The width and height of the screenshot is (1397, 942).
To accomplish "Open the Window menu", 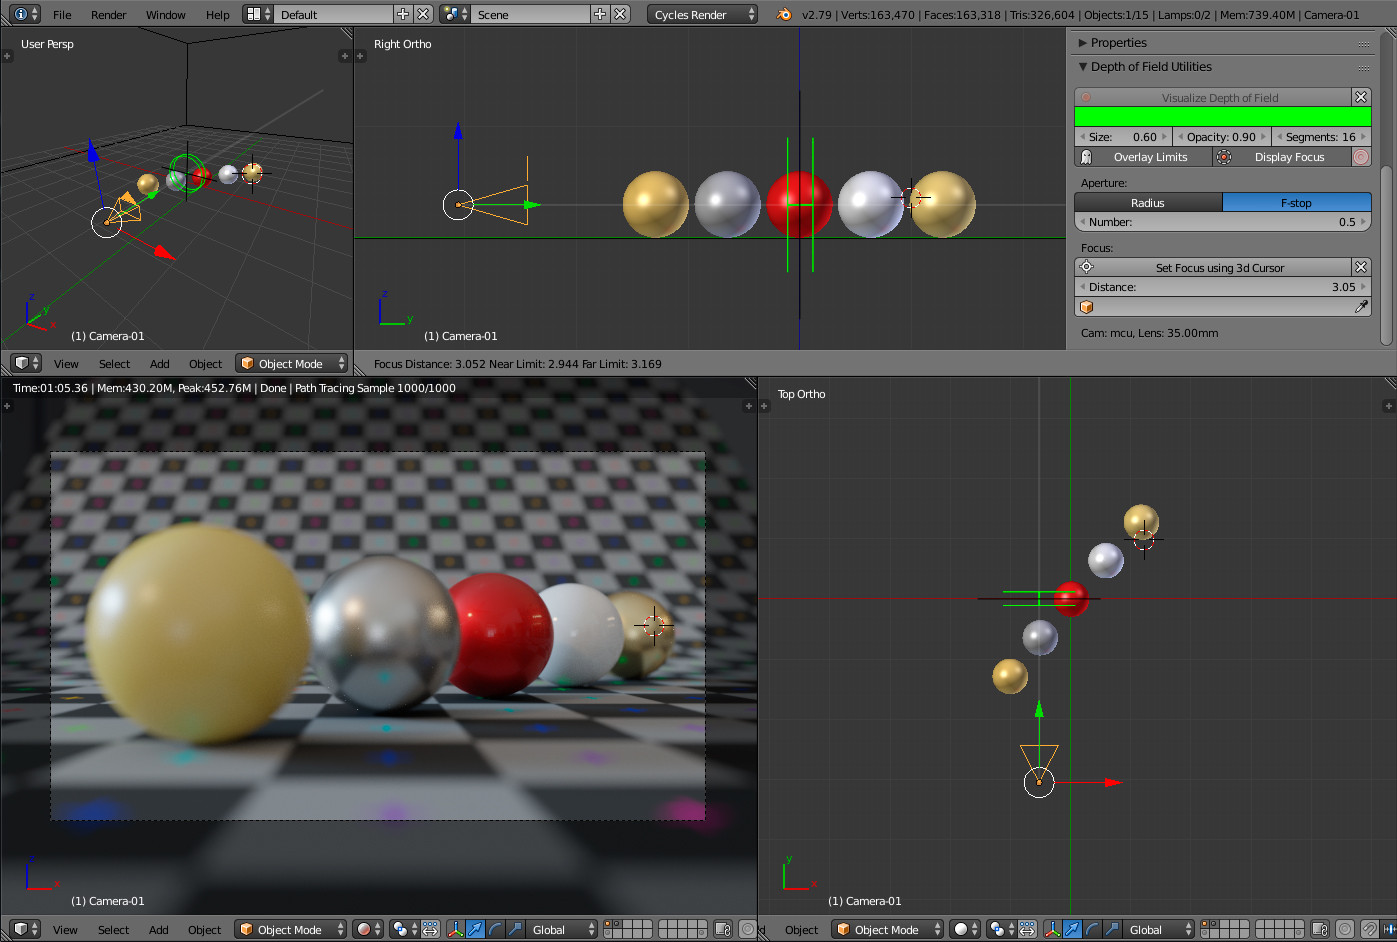I will click(x=165, y=14).
